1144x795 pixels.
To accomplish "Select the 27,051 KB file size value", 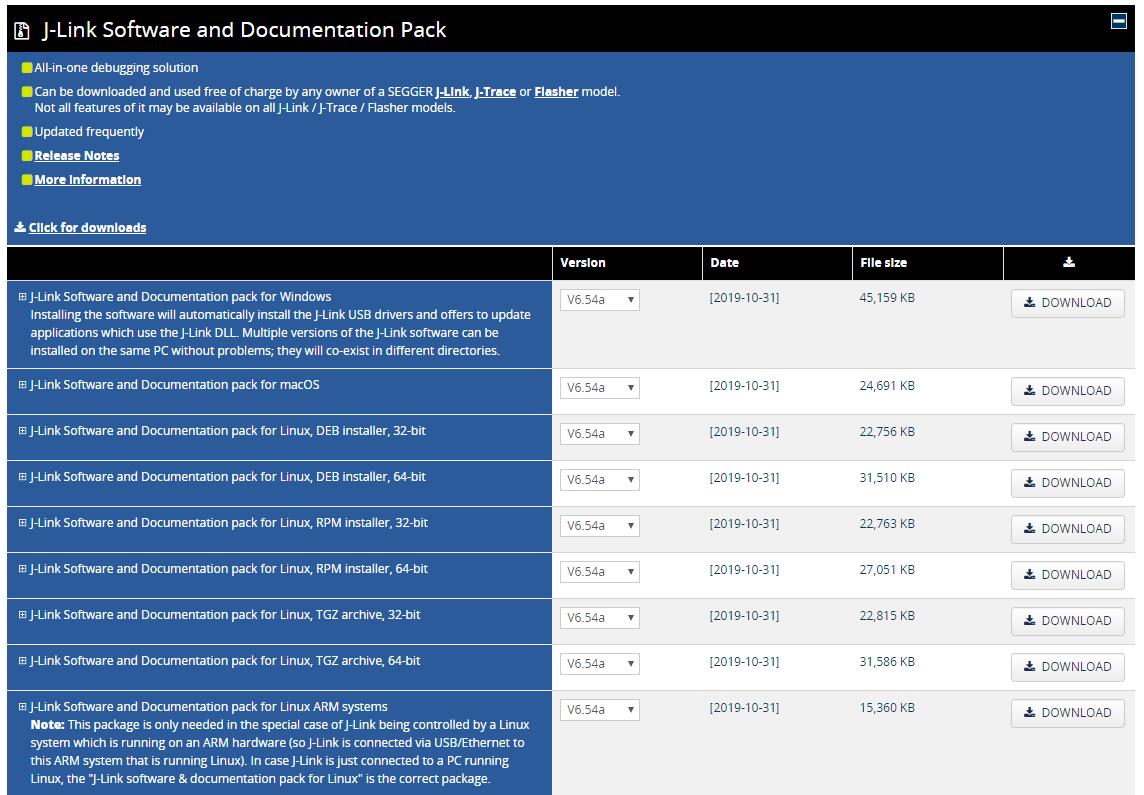I will tap(887, 570).
